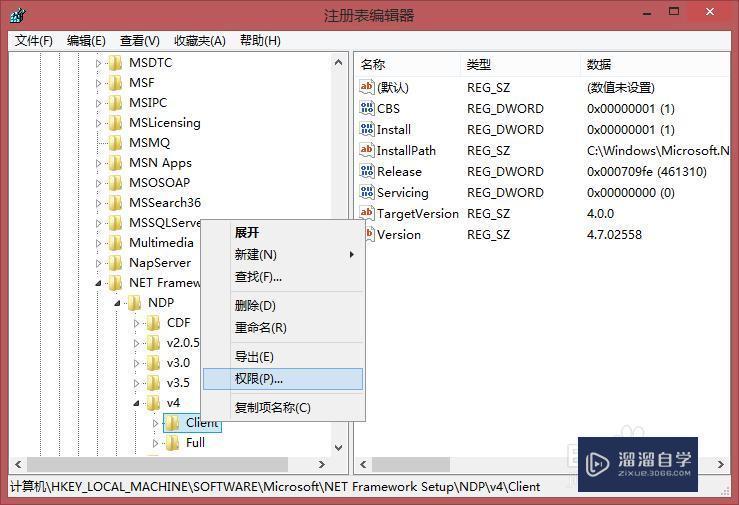Select the MSMQ folder icon
This screenshot has width=739, height=505.
click(115, 143)
